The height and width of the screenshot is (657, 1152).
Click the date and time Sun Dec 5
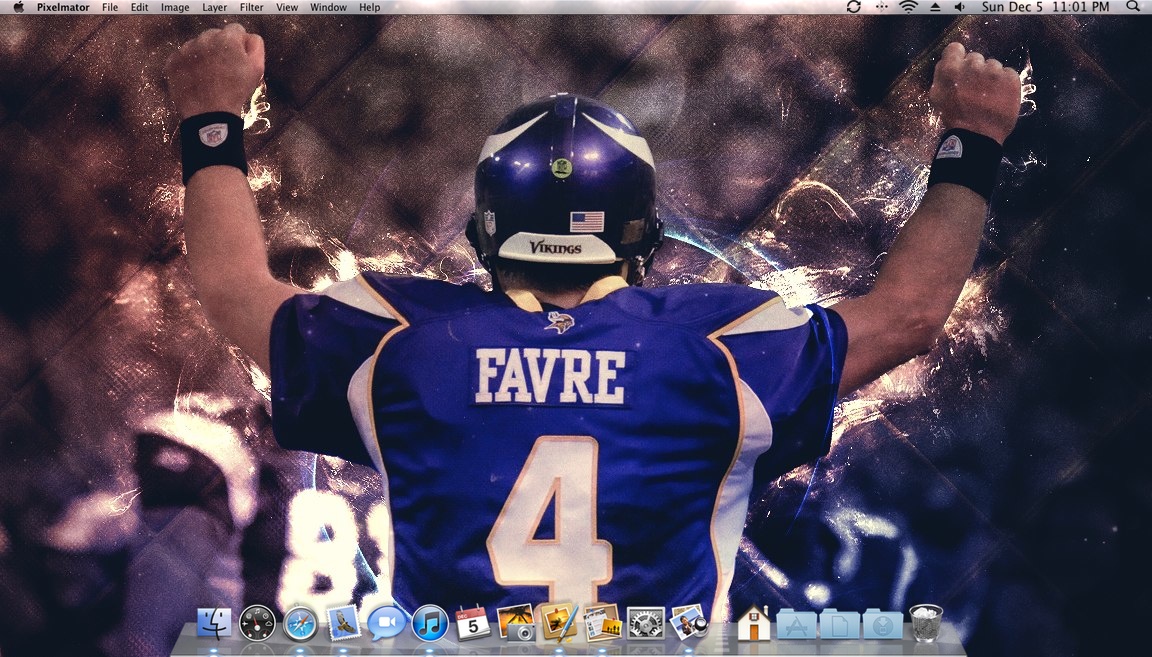pyautogui.click(x=1045, y=7)
